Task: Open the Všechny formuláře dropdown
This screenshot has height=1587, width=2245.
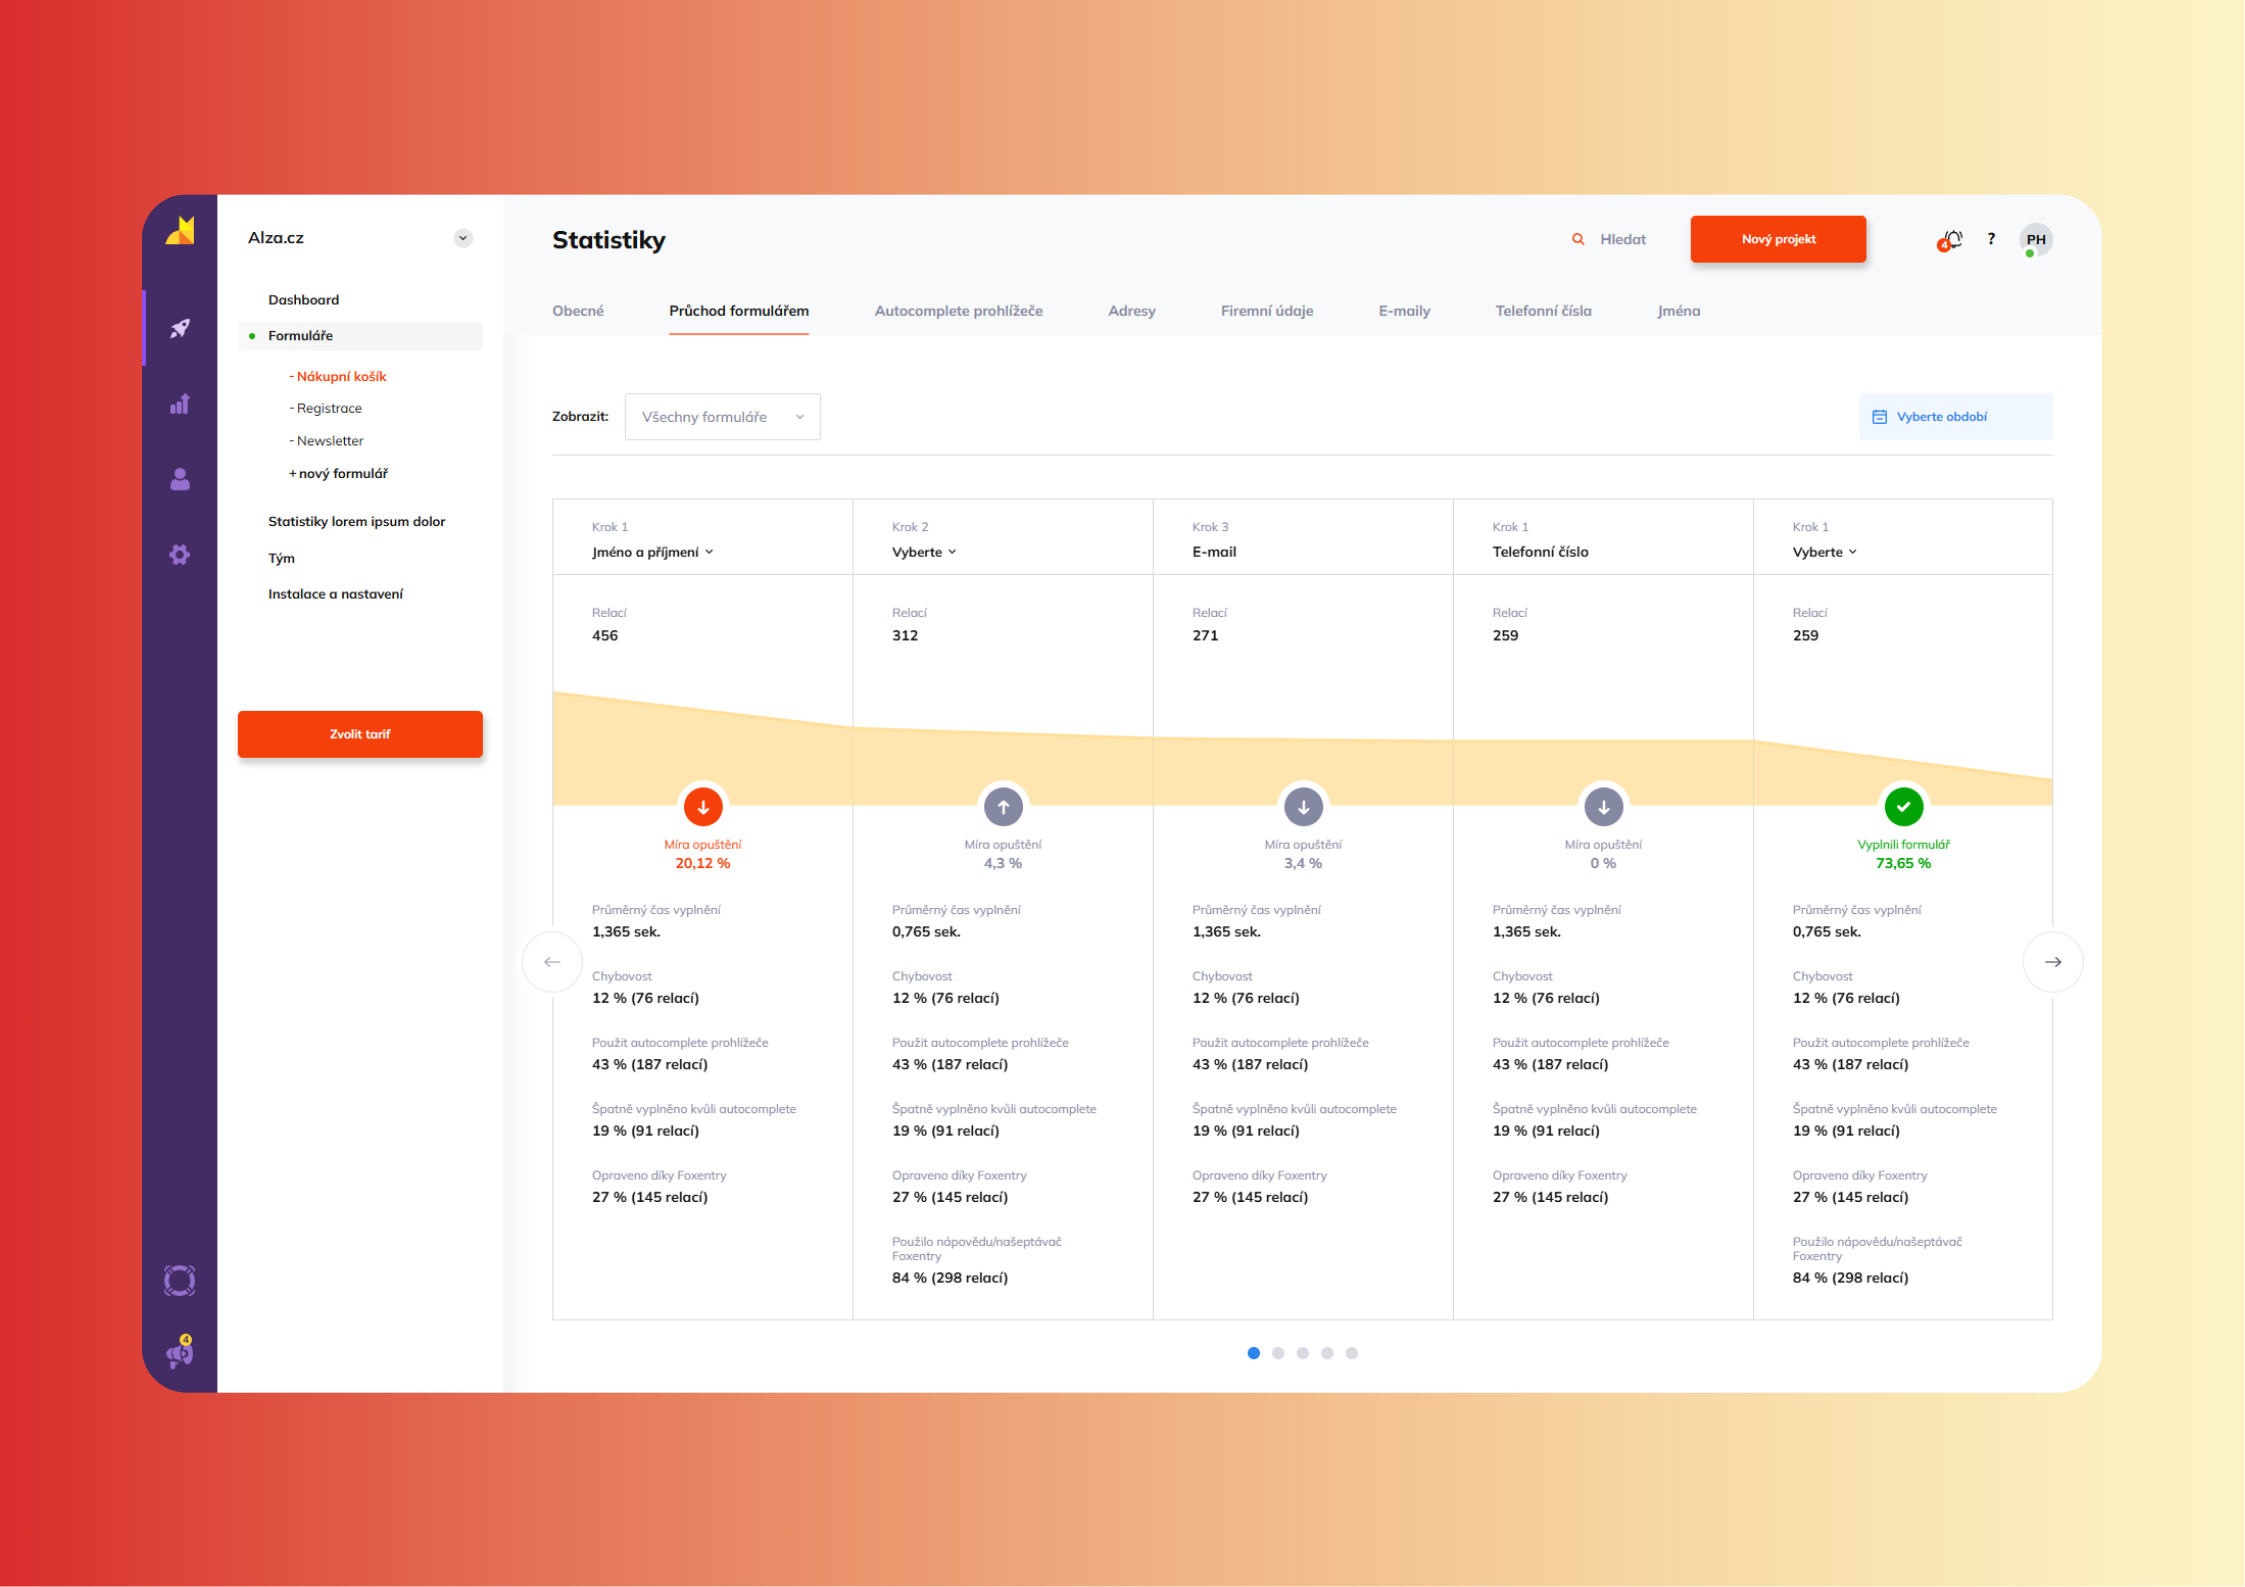Action: point(722,417)
